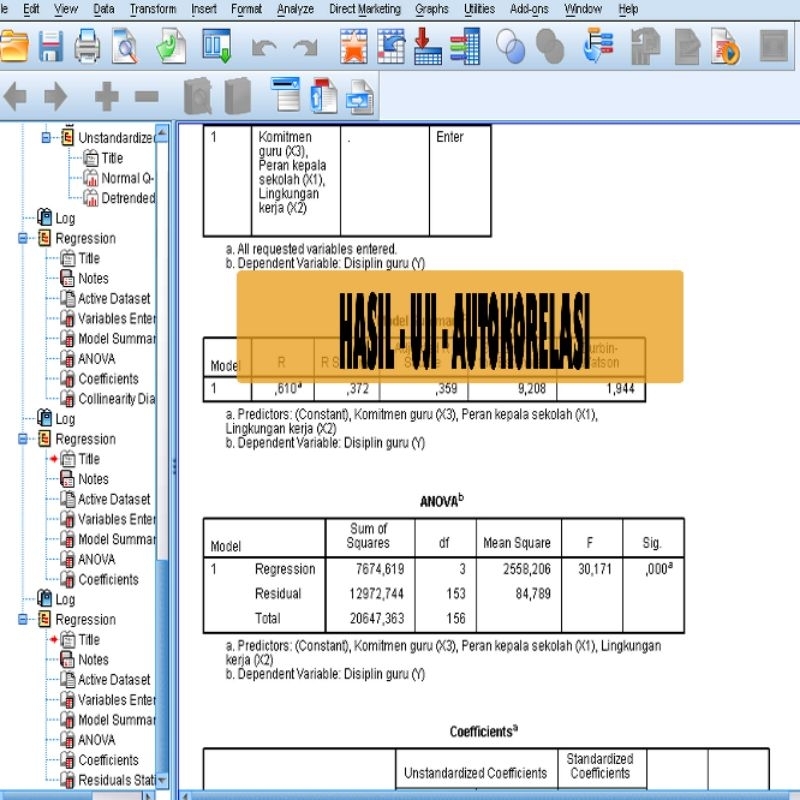Viewport: 800px width, 800px height.
Task: Open the Variables info icon
Action: pos(465,46)
